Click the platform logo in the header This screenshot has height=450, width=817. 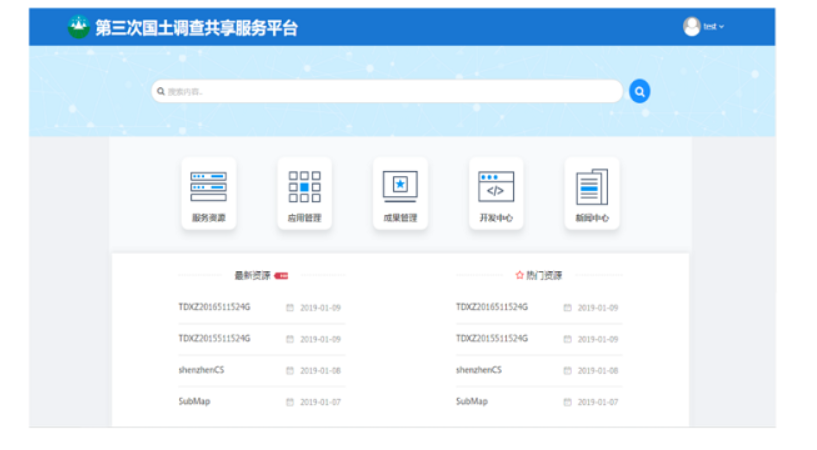79,27
